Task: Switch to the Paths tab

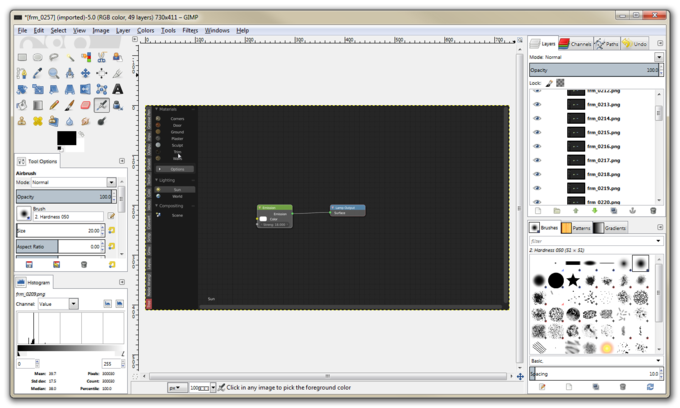Action: (606, 44)
